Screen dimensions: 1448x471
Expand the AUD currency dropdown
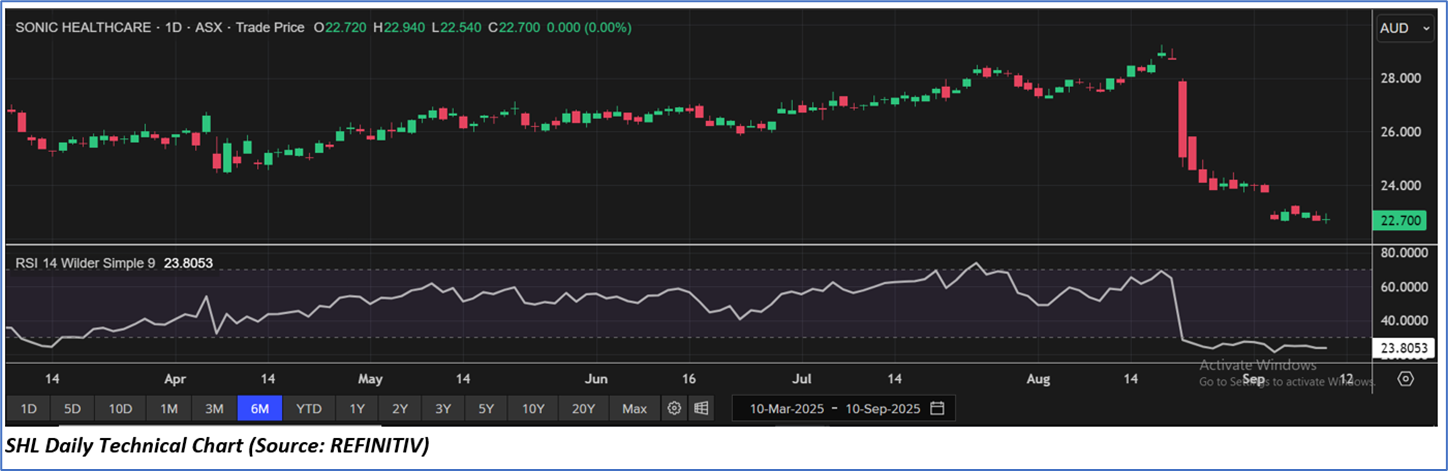click(1406, 29)
